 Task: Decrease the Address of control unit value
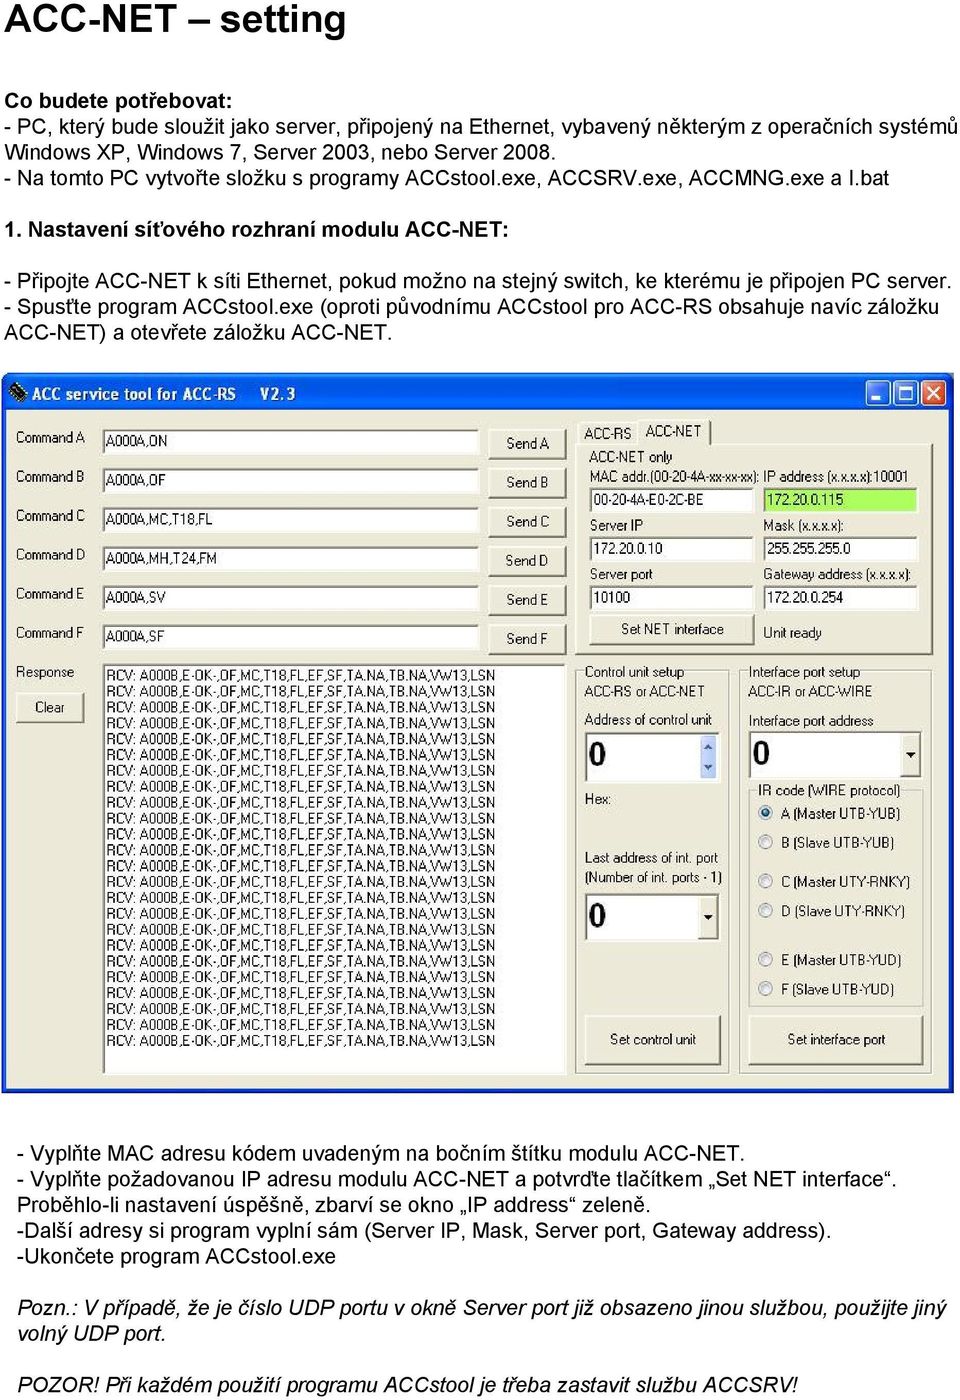[709, 768]
